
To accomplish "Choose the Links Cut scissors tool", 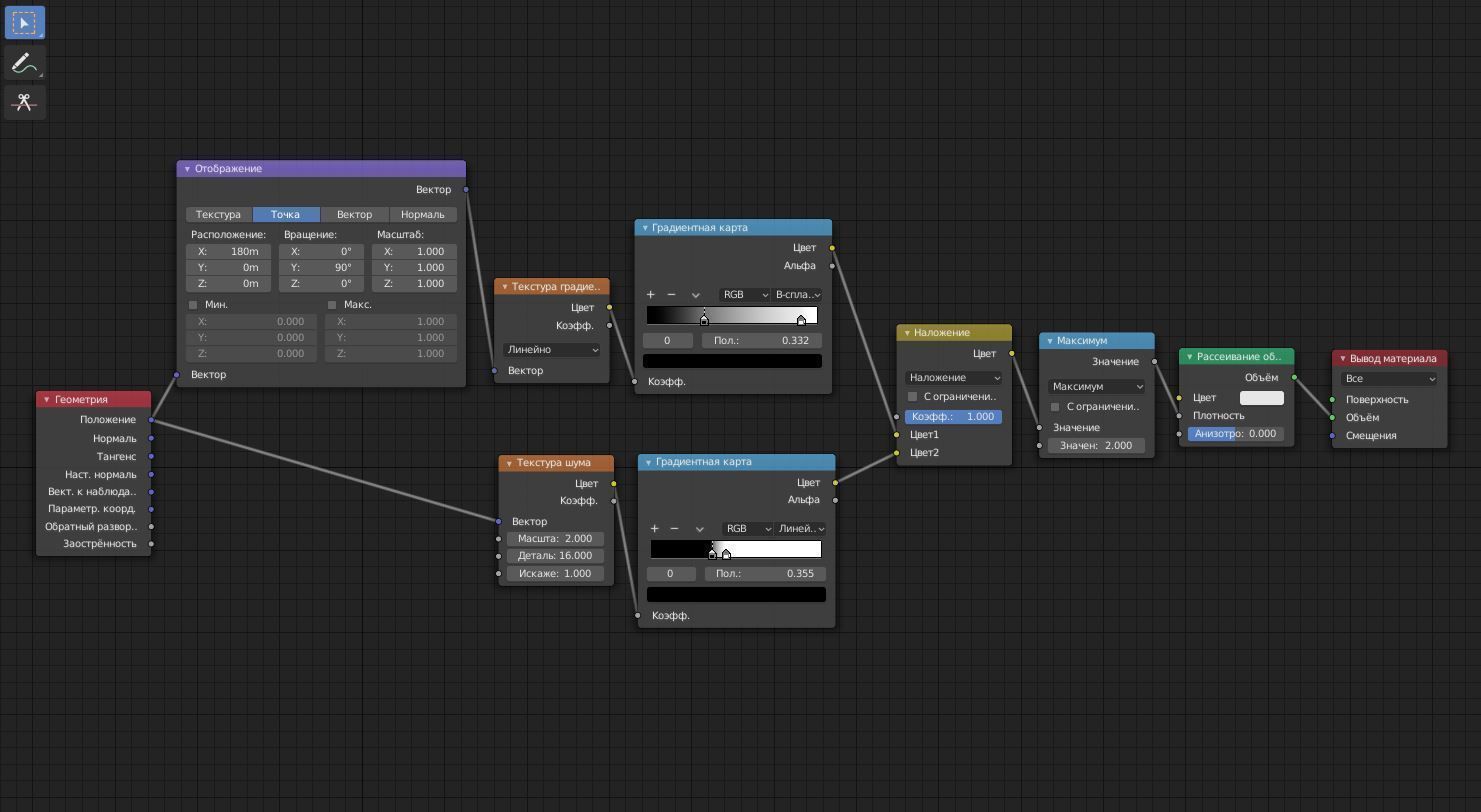I will tap(24, 102).
